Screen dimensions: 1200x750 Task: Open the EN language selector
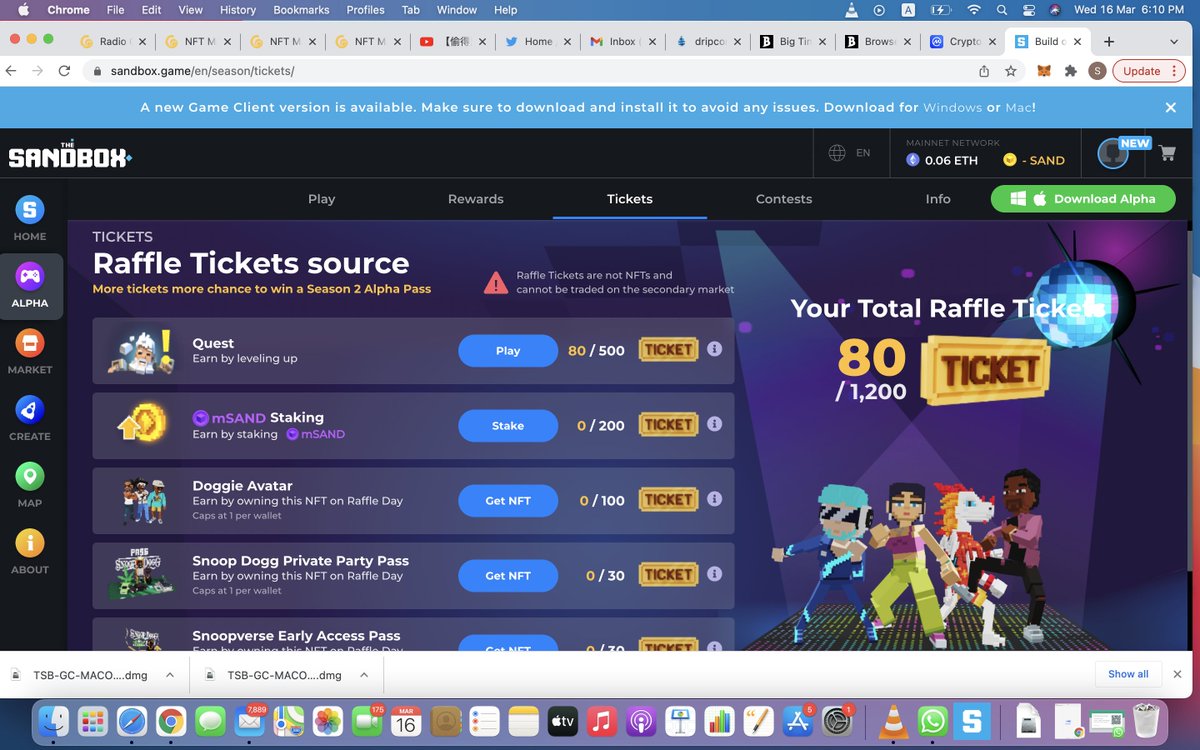coord(863,153)
